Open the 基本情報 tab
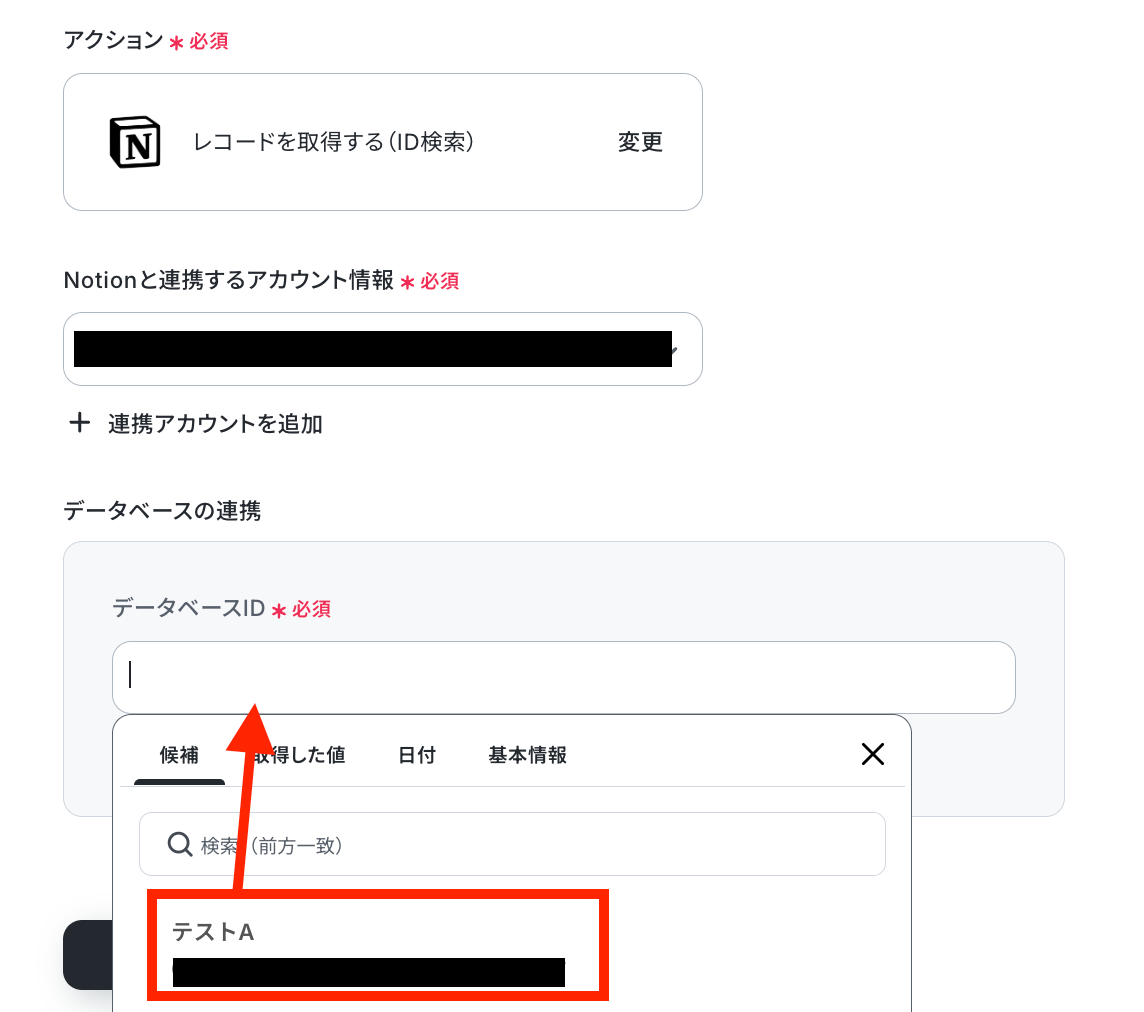 coord(527,755)
